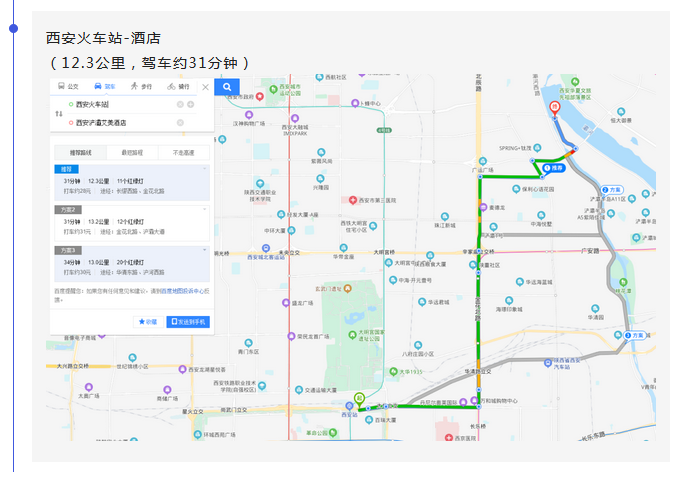Click the 西安大融城 shopping icon
Screen dimensions: 680x478
tap(295, 118)
